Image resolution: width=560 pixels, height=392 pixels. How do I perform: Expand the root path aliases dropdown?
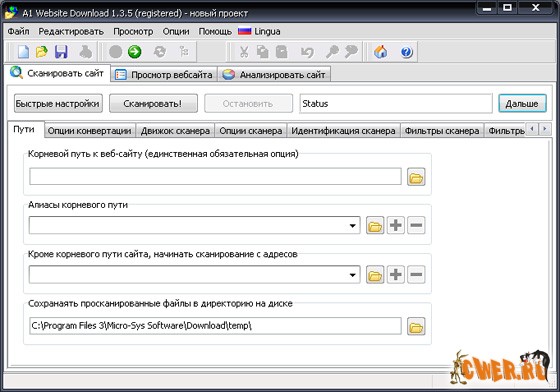352,225
